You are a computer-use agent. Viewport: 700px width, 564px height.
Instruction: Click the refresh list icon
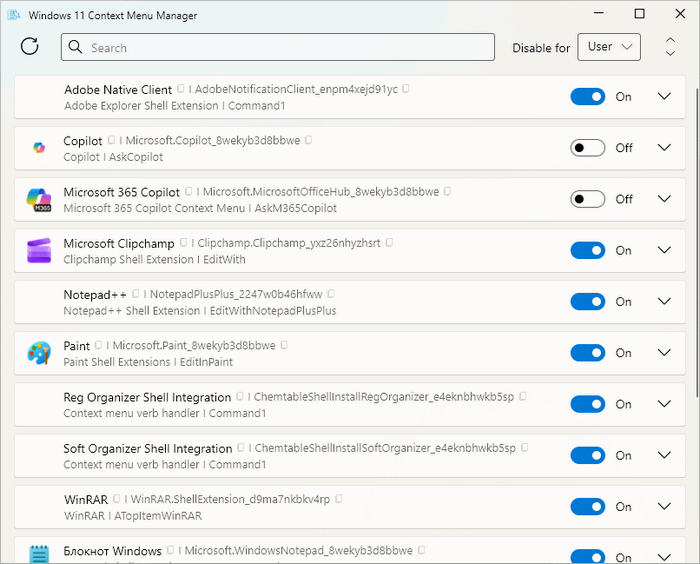pos(30,46)
